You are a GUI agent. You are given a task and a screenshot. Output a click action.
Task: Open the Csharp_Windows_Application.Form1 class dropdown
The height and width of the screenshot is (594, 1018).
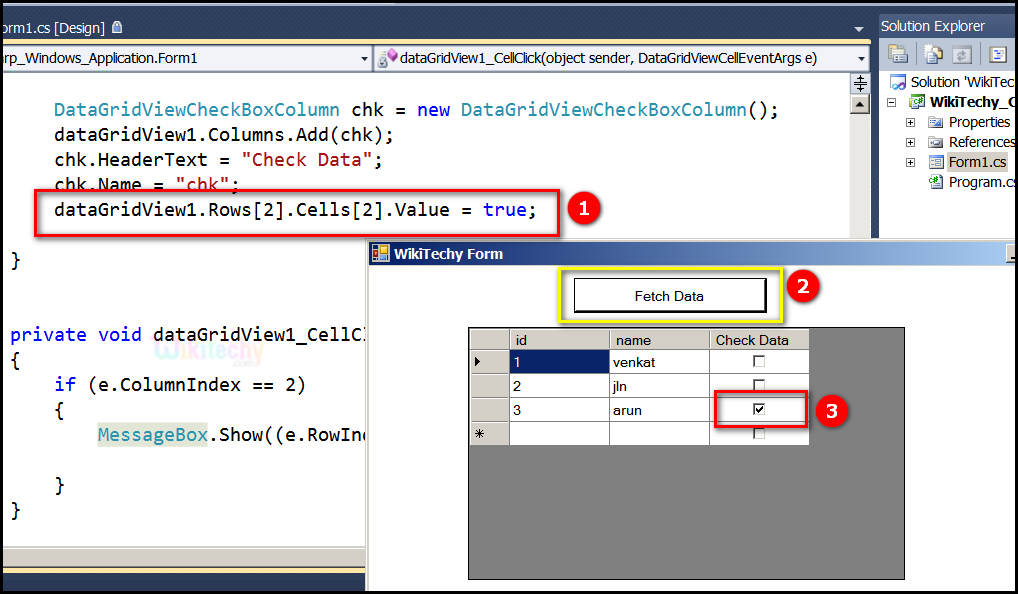click(366, 58)
